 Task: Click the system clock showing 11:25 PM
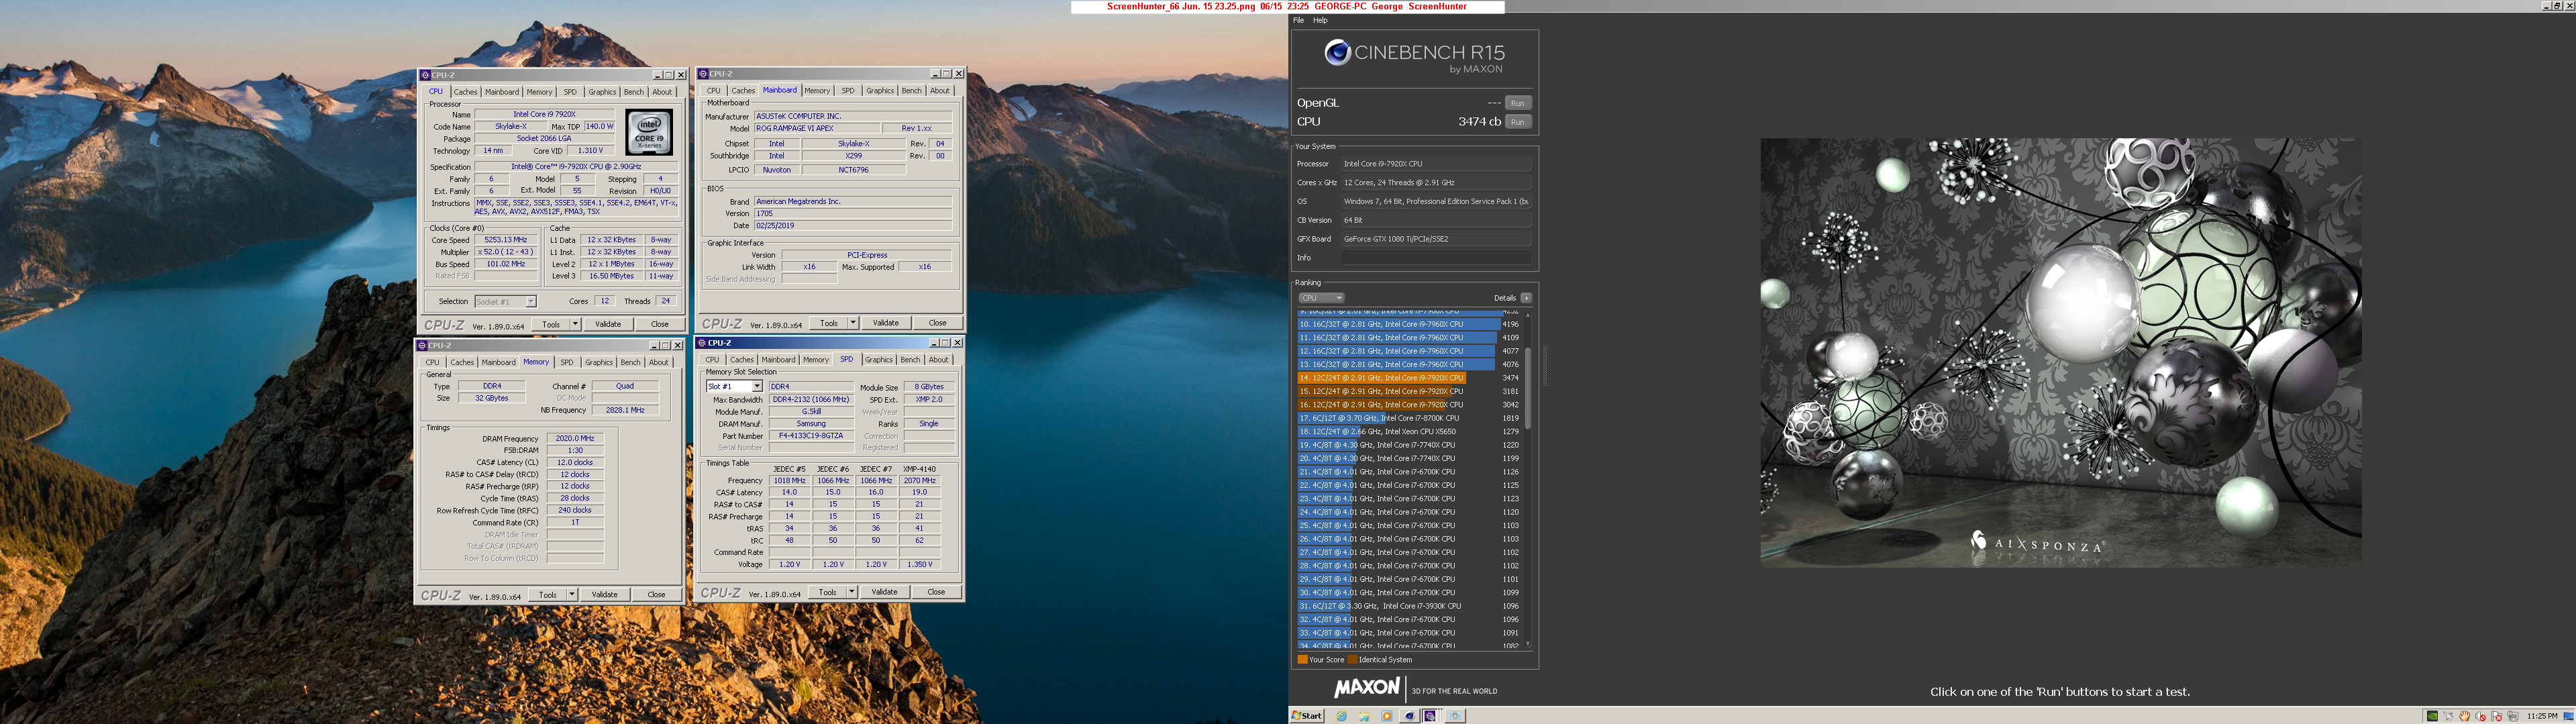pos(2543,716)
